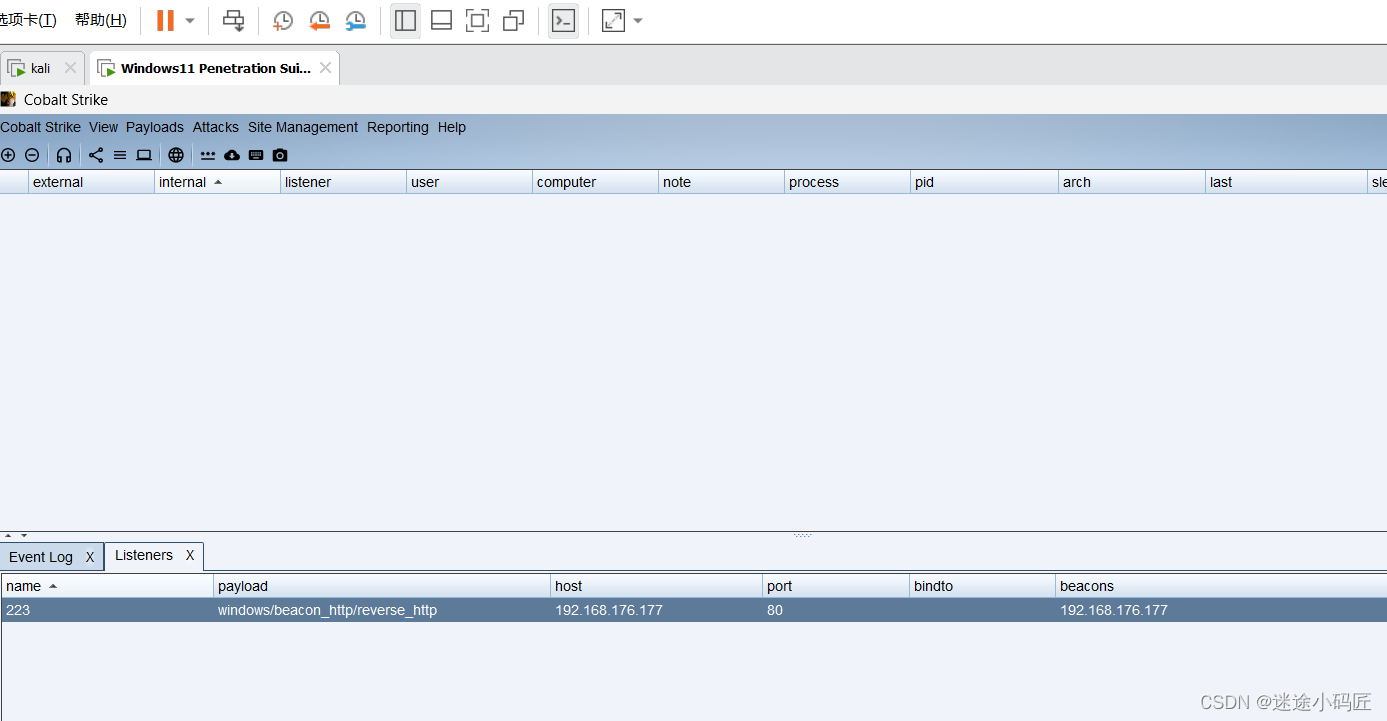Sort sessions by note column header
Screen dimensions: 1387x721
pos(721,182)
